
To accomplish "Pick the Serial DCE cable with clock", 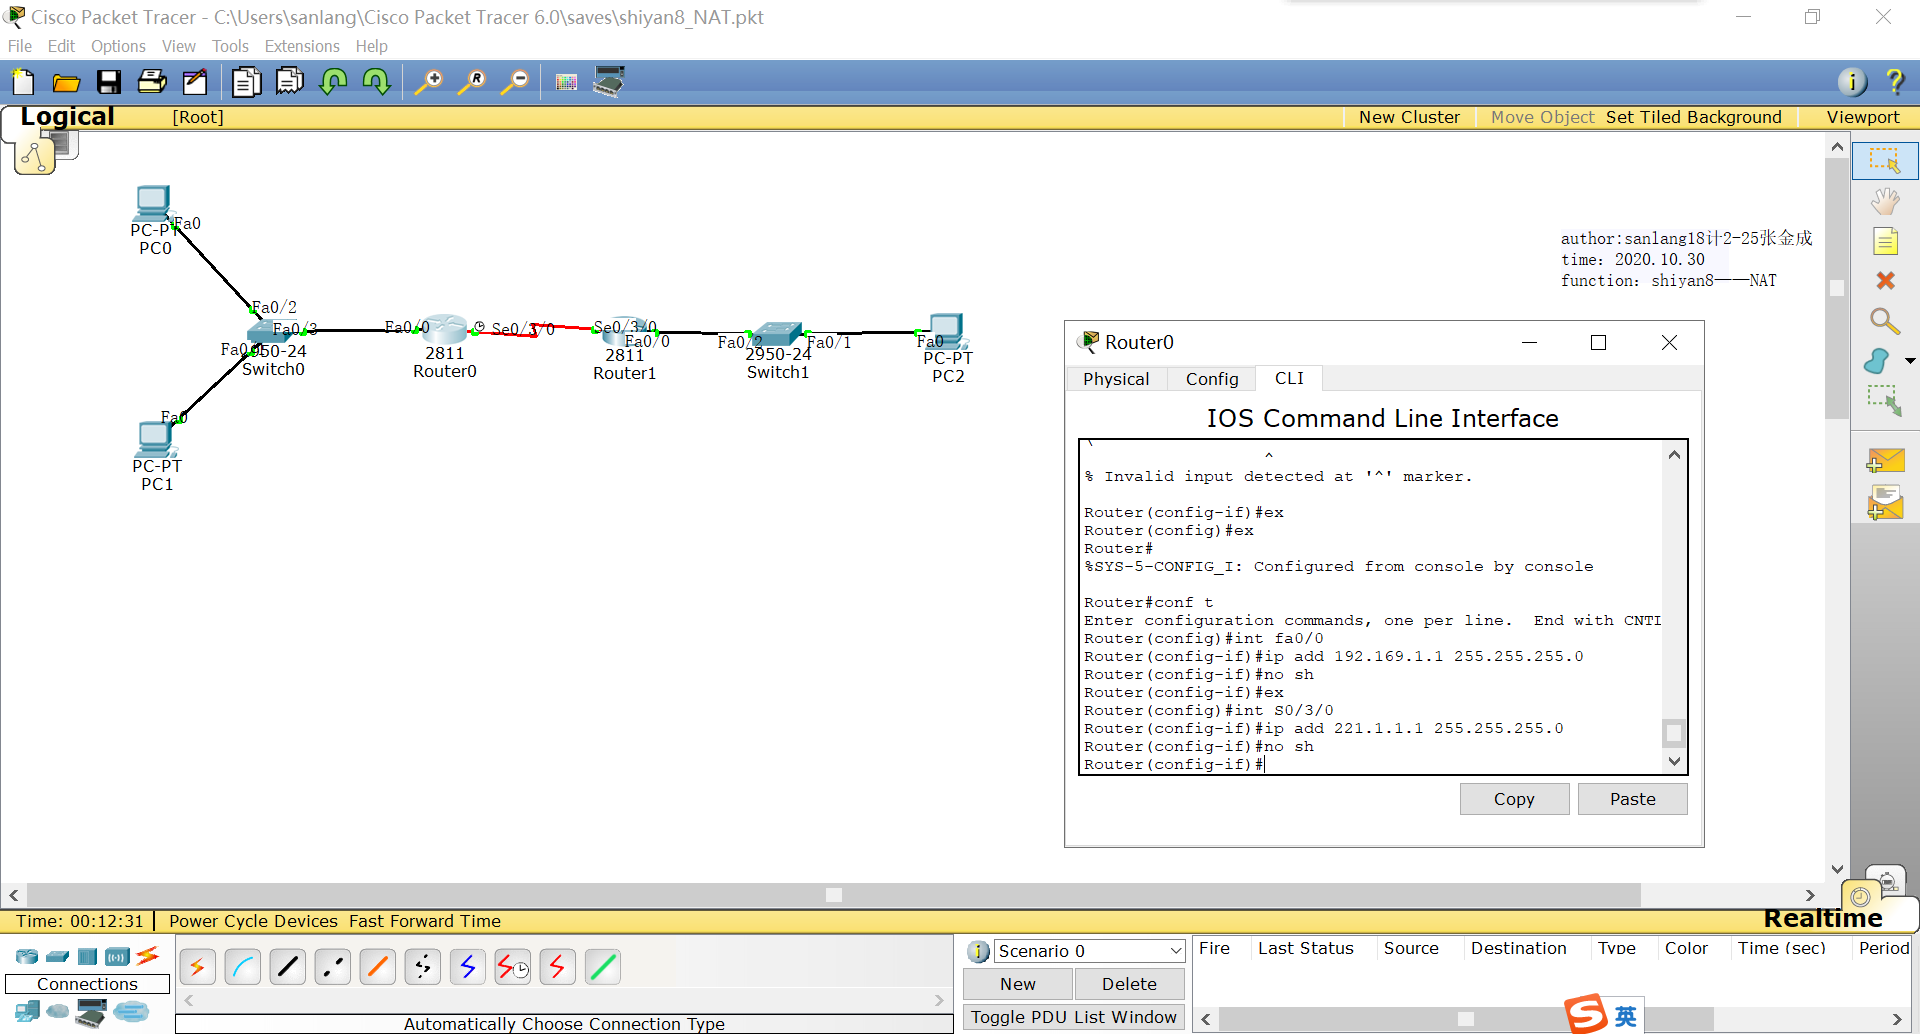I will click(512, 967).
